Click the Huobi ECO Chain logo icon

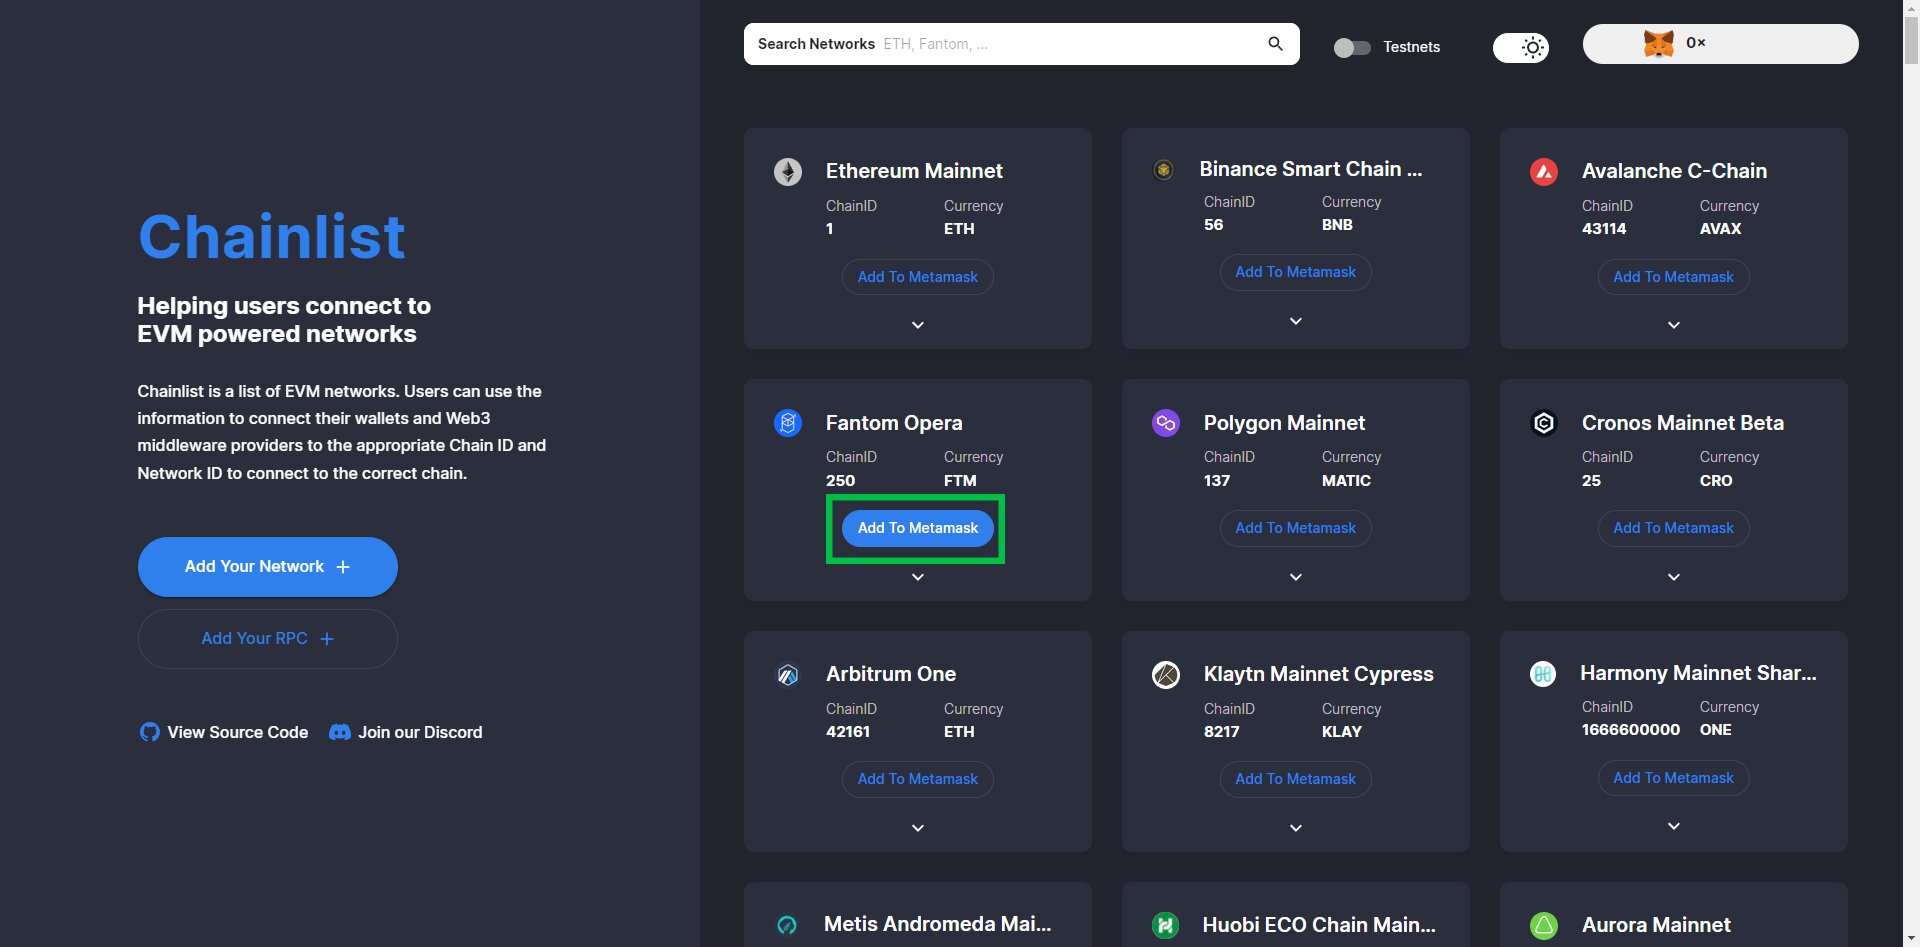coord(1165,926)
